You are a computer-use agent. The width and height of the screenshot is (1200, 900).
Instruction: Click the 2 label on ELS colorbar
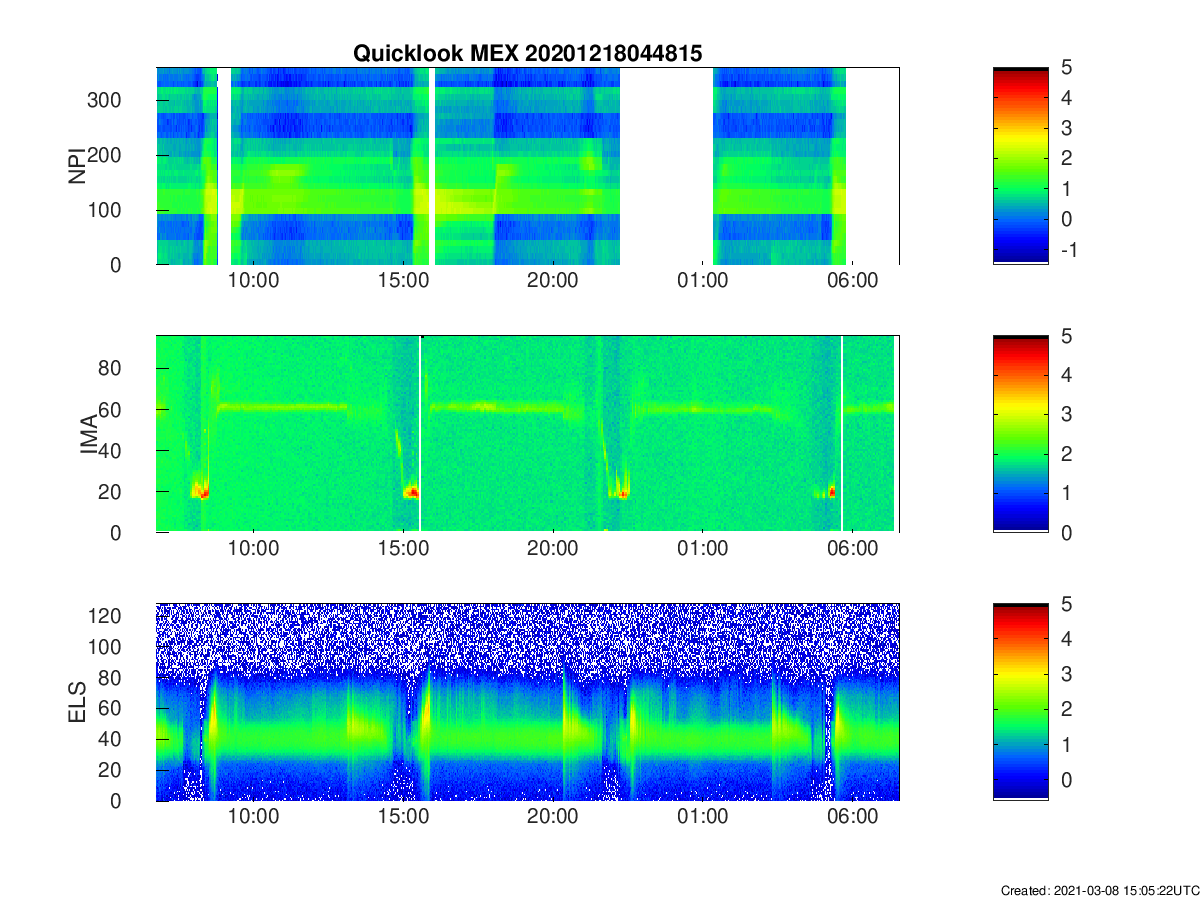(x=1065, y=710)
